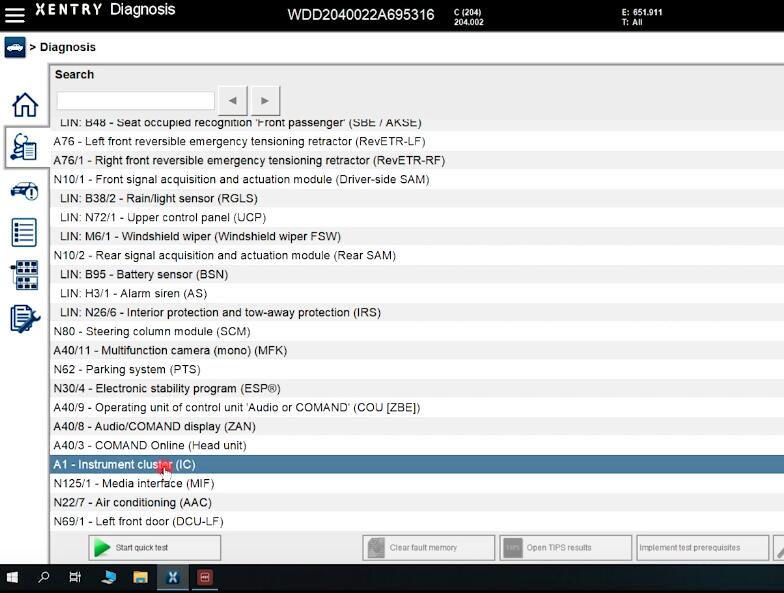Select N69/1 Left front door (DCU-LF)
The width and height of the screenshot is (784, 593).
[x=417, y=522]
